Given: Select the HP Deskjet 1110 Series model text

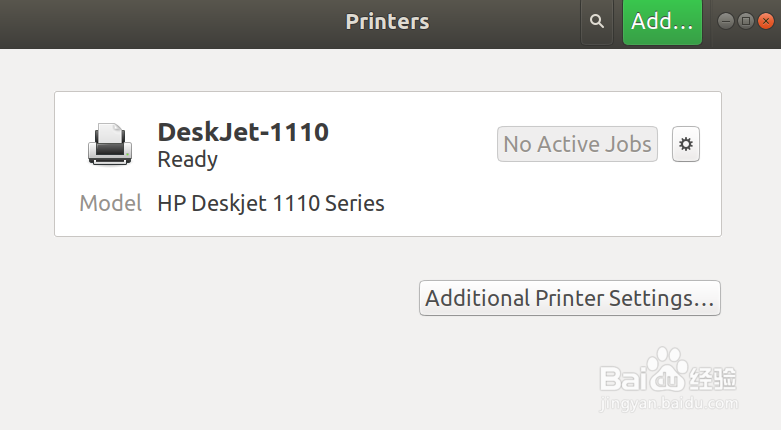Looking at the screenshot, I should click(x=271, y=203).
